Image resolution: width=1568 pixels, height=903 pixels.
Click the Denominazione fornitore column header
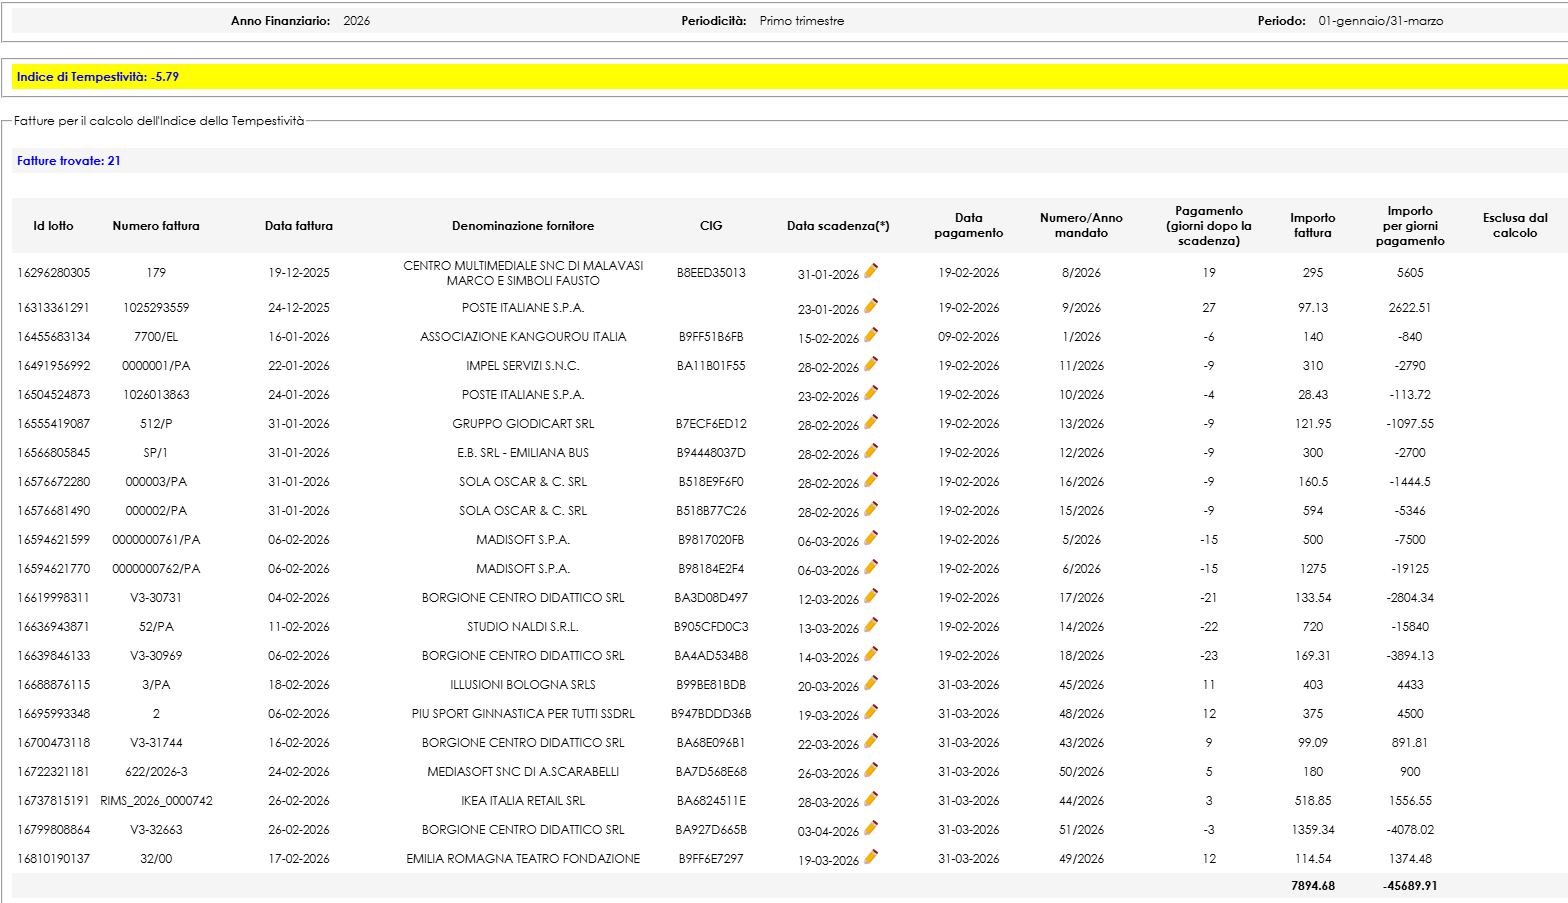(523, 226)
